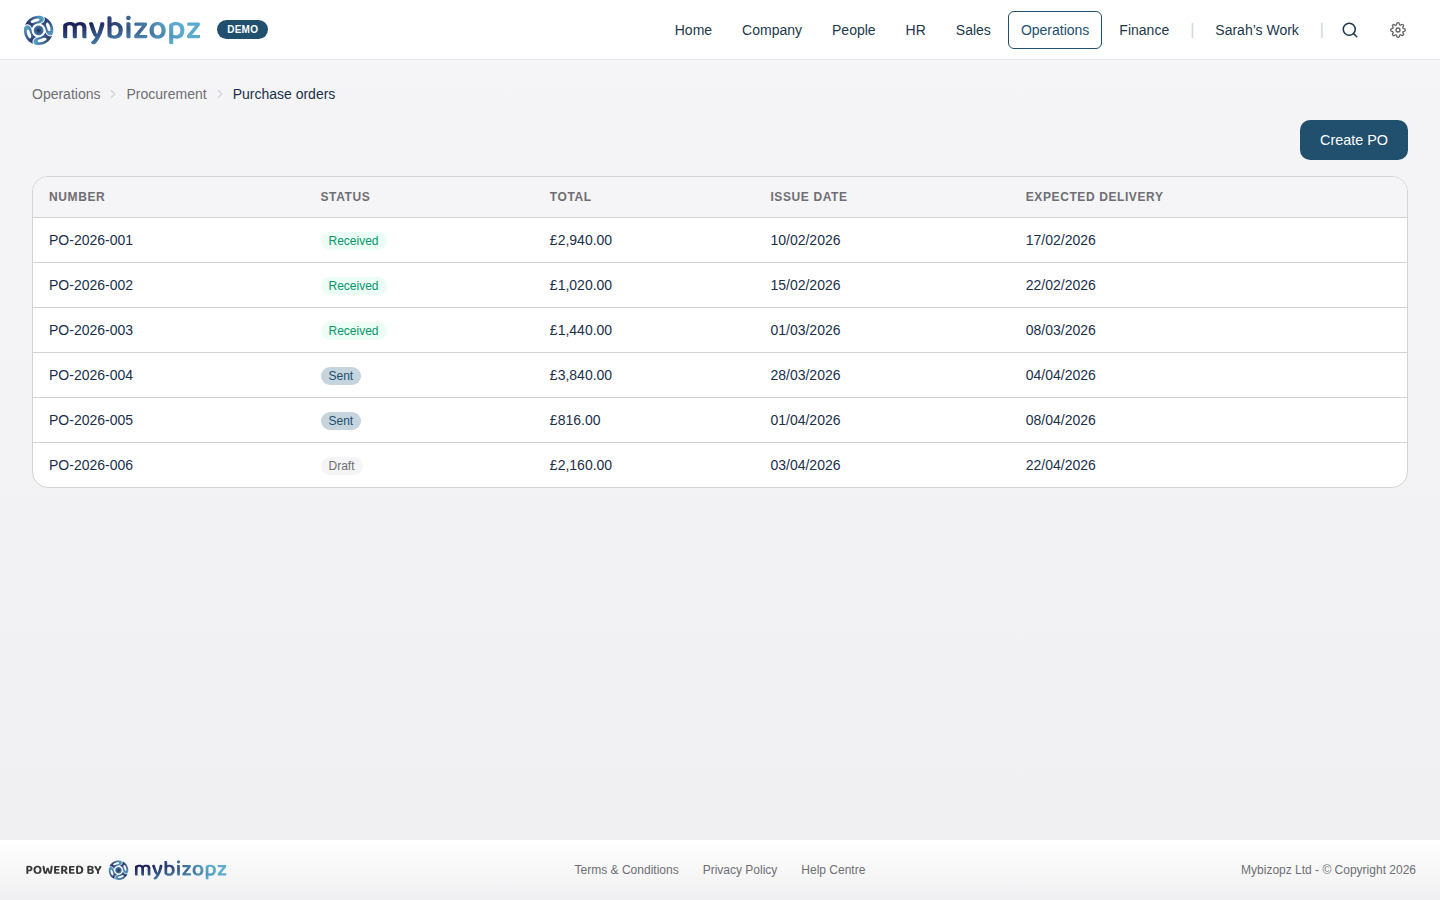Click the 22/02/2026 expected delivery date
The image size is (1440, 900).
[1060, 285]
